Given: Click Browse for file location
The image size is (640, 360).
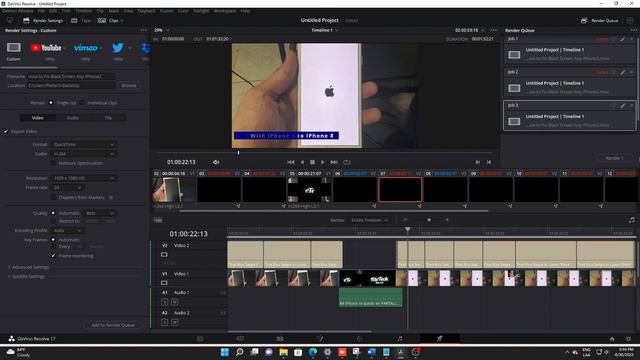Looking at the screenshot, I should tap(129, 86).
